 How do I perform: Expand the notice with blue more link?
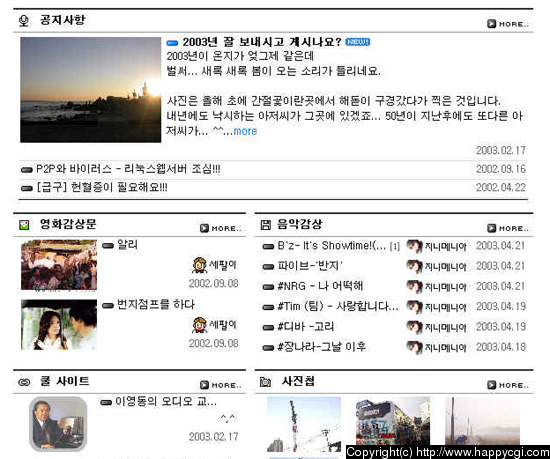245,131
